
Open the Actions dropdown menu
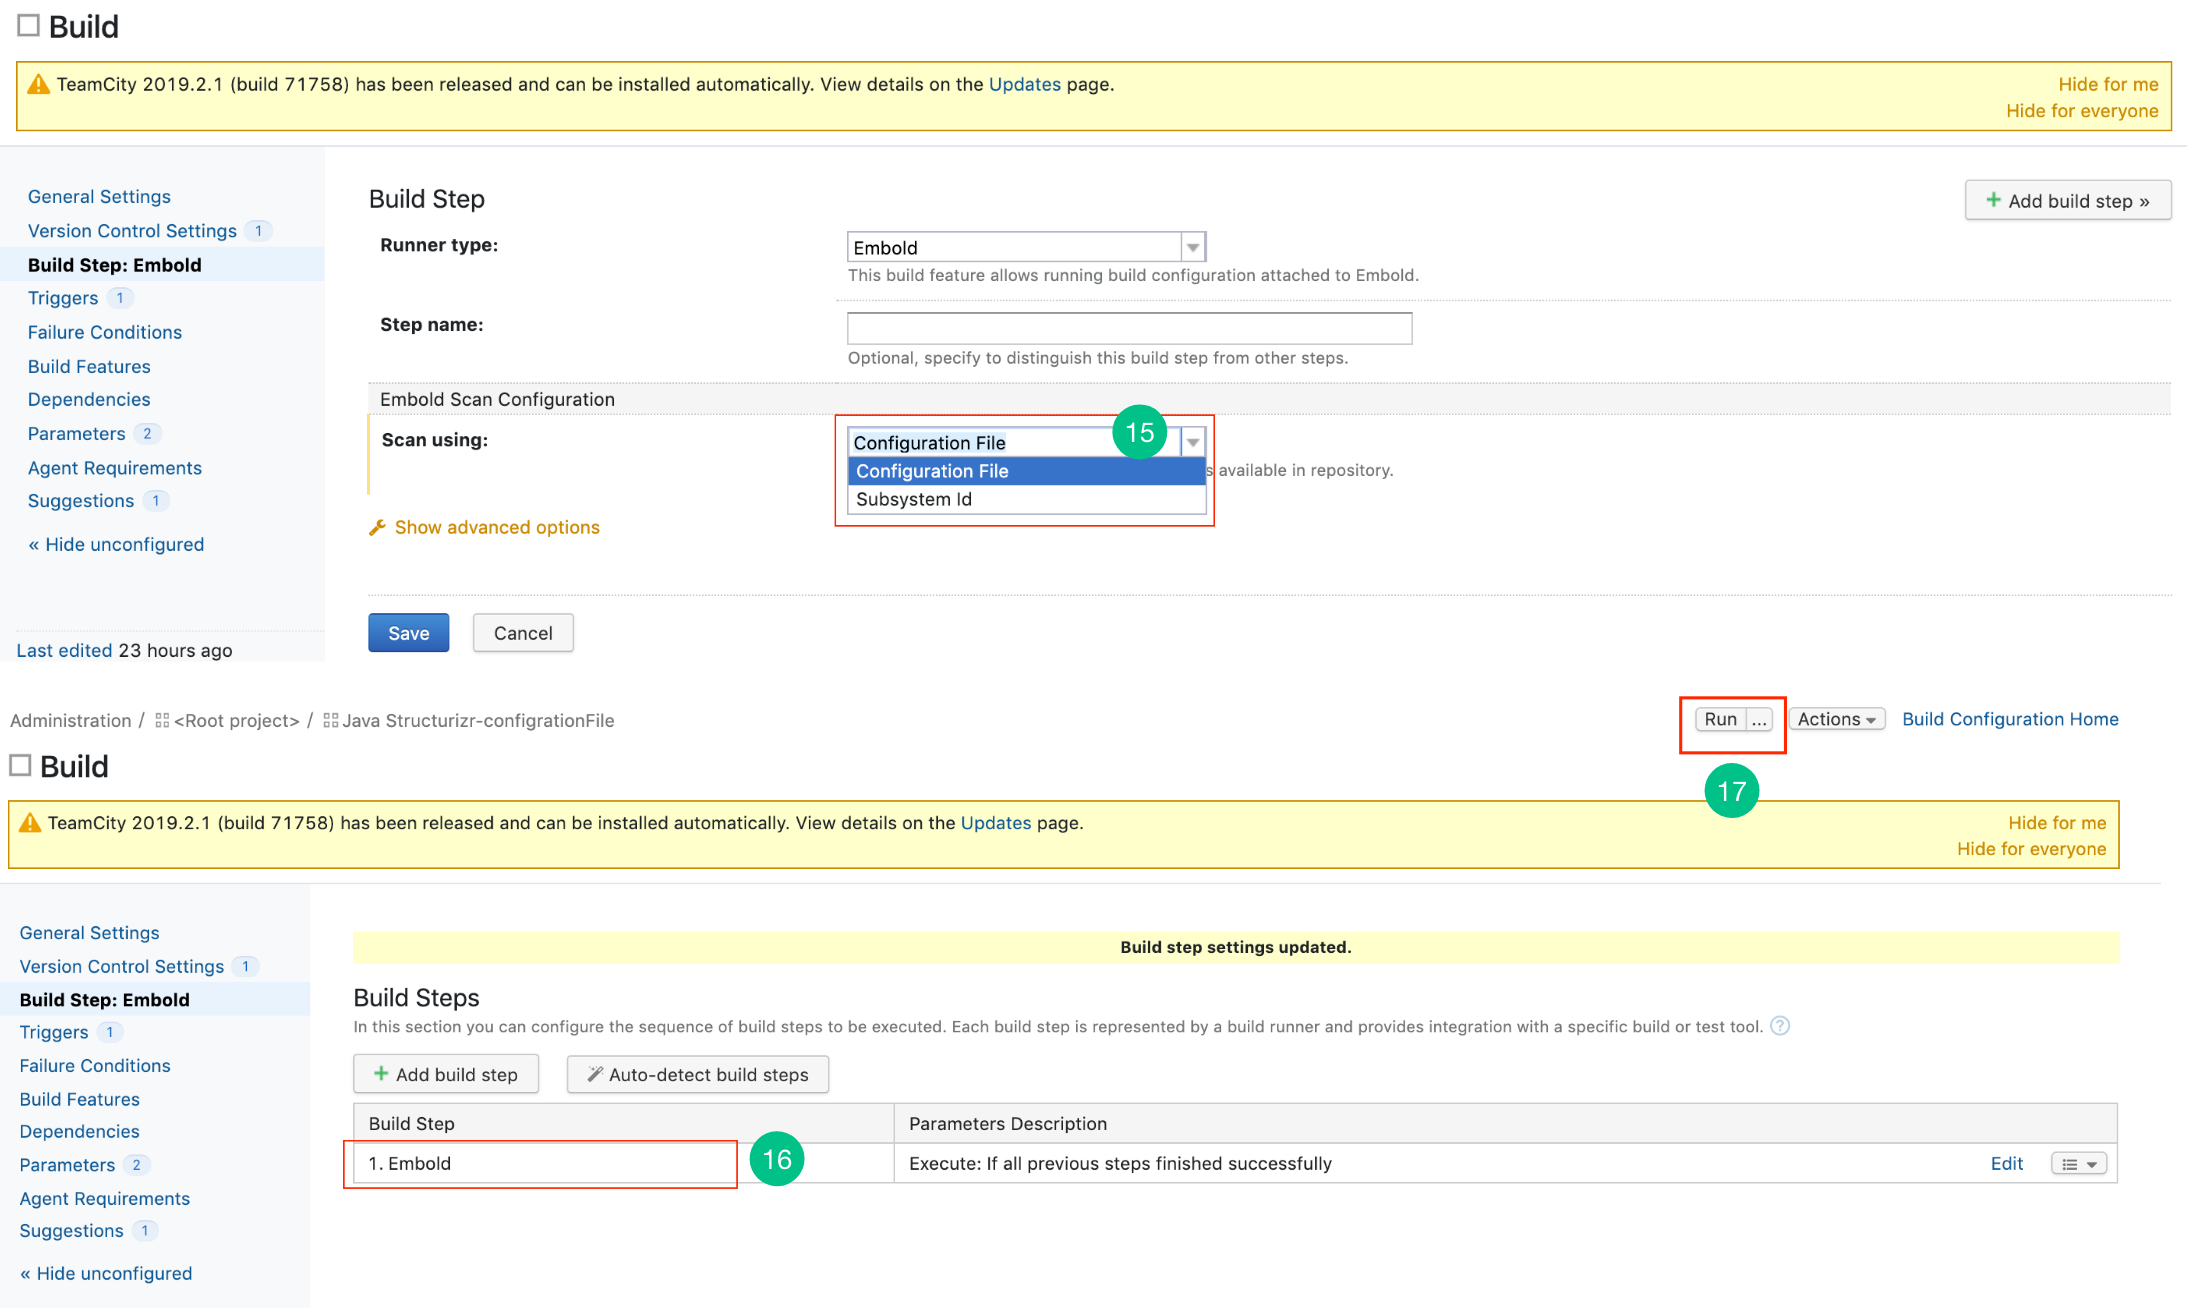[1836, 719]
